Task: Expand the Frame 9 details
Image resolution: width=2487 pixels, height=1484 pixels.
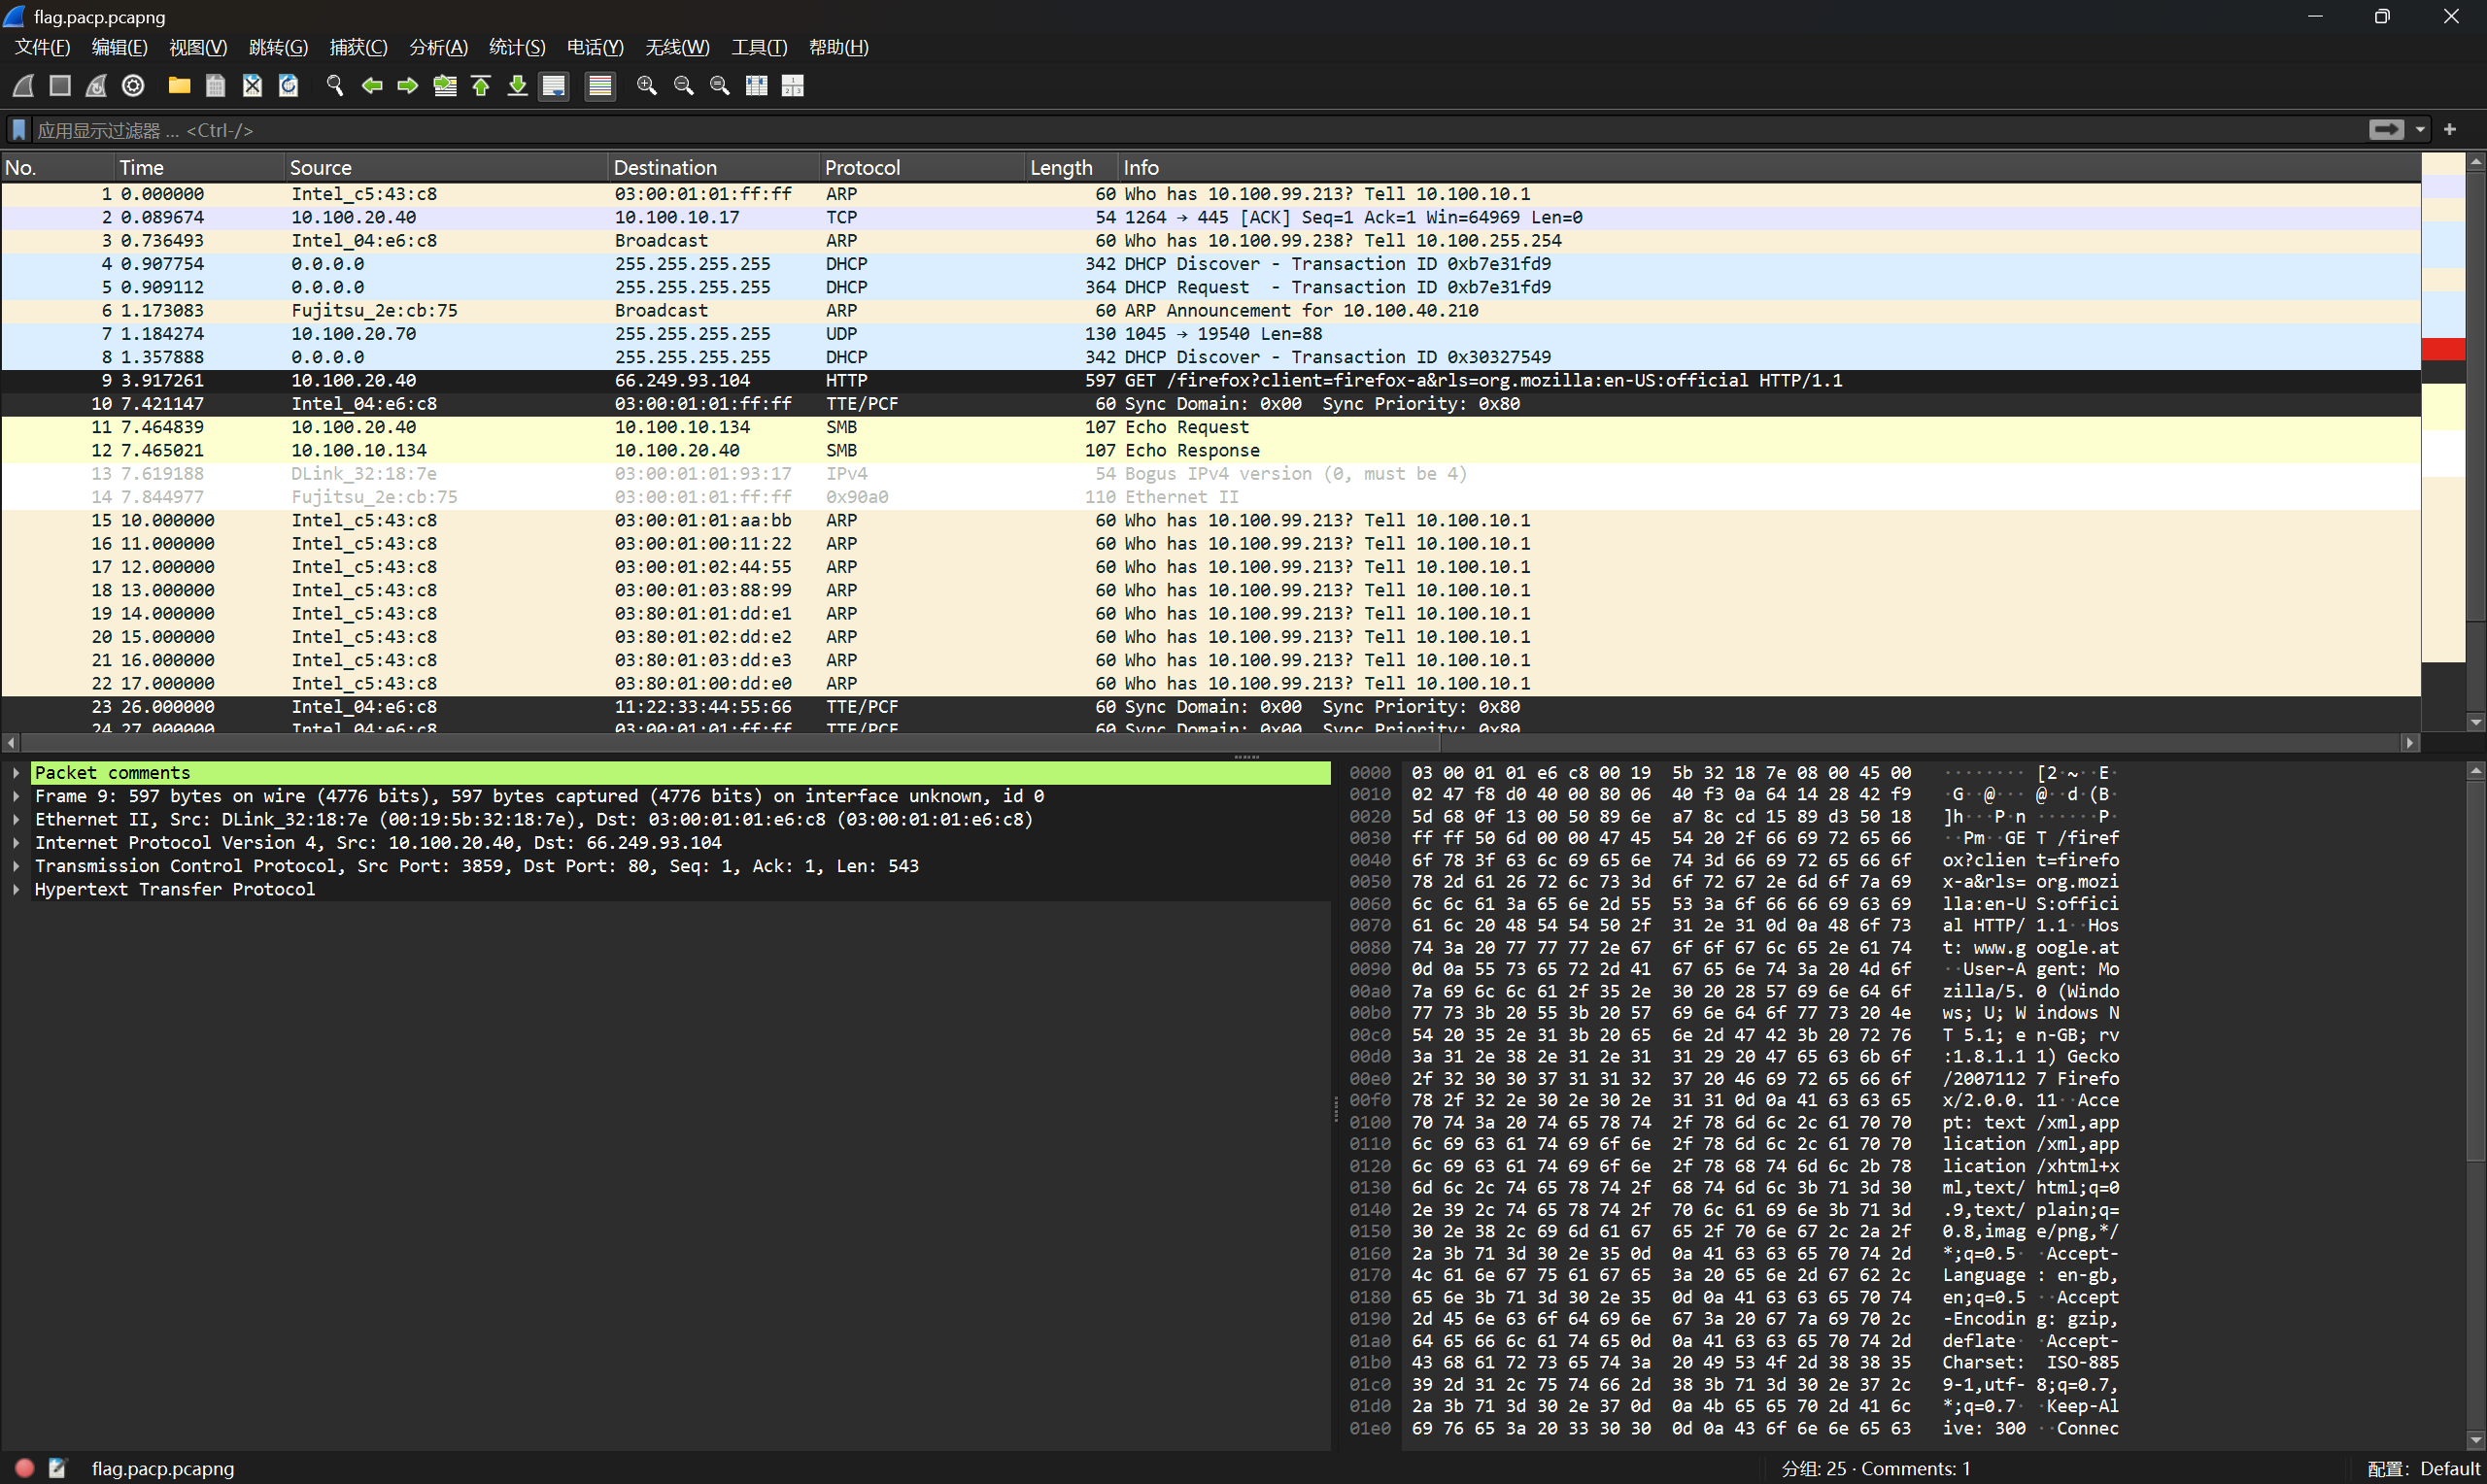Action: tap(16, 796)
